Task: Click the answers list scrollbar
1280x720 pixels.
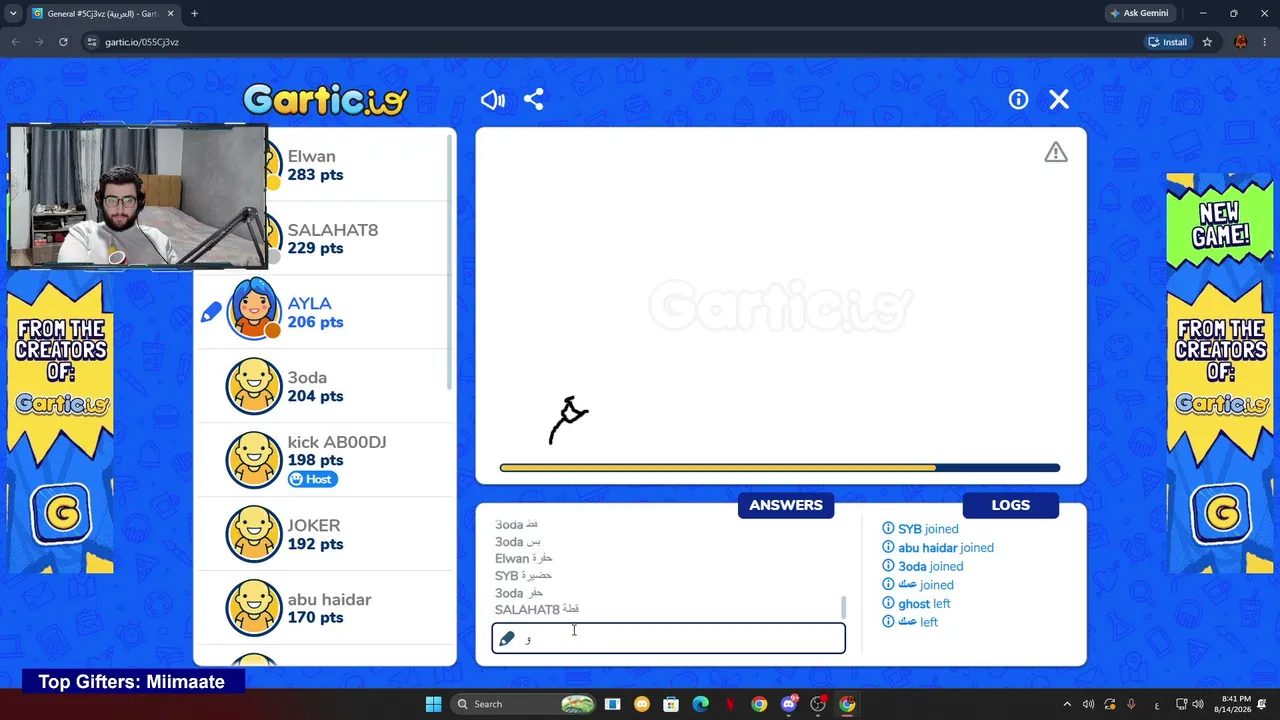Action: click(x=844, y=607)
